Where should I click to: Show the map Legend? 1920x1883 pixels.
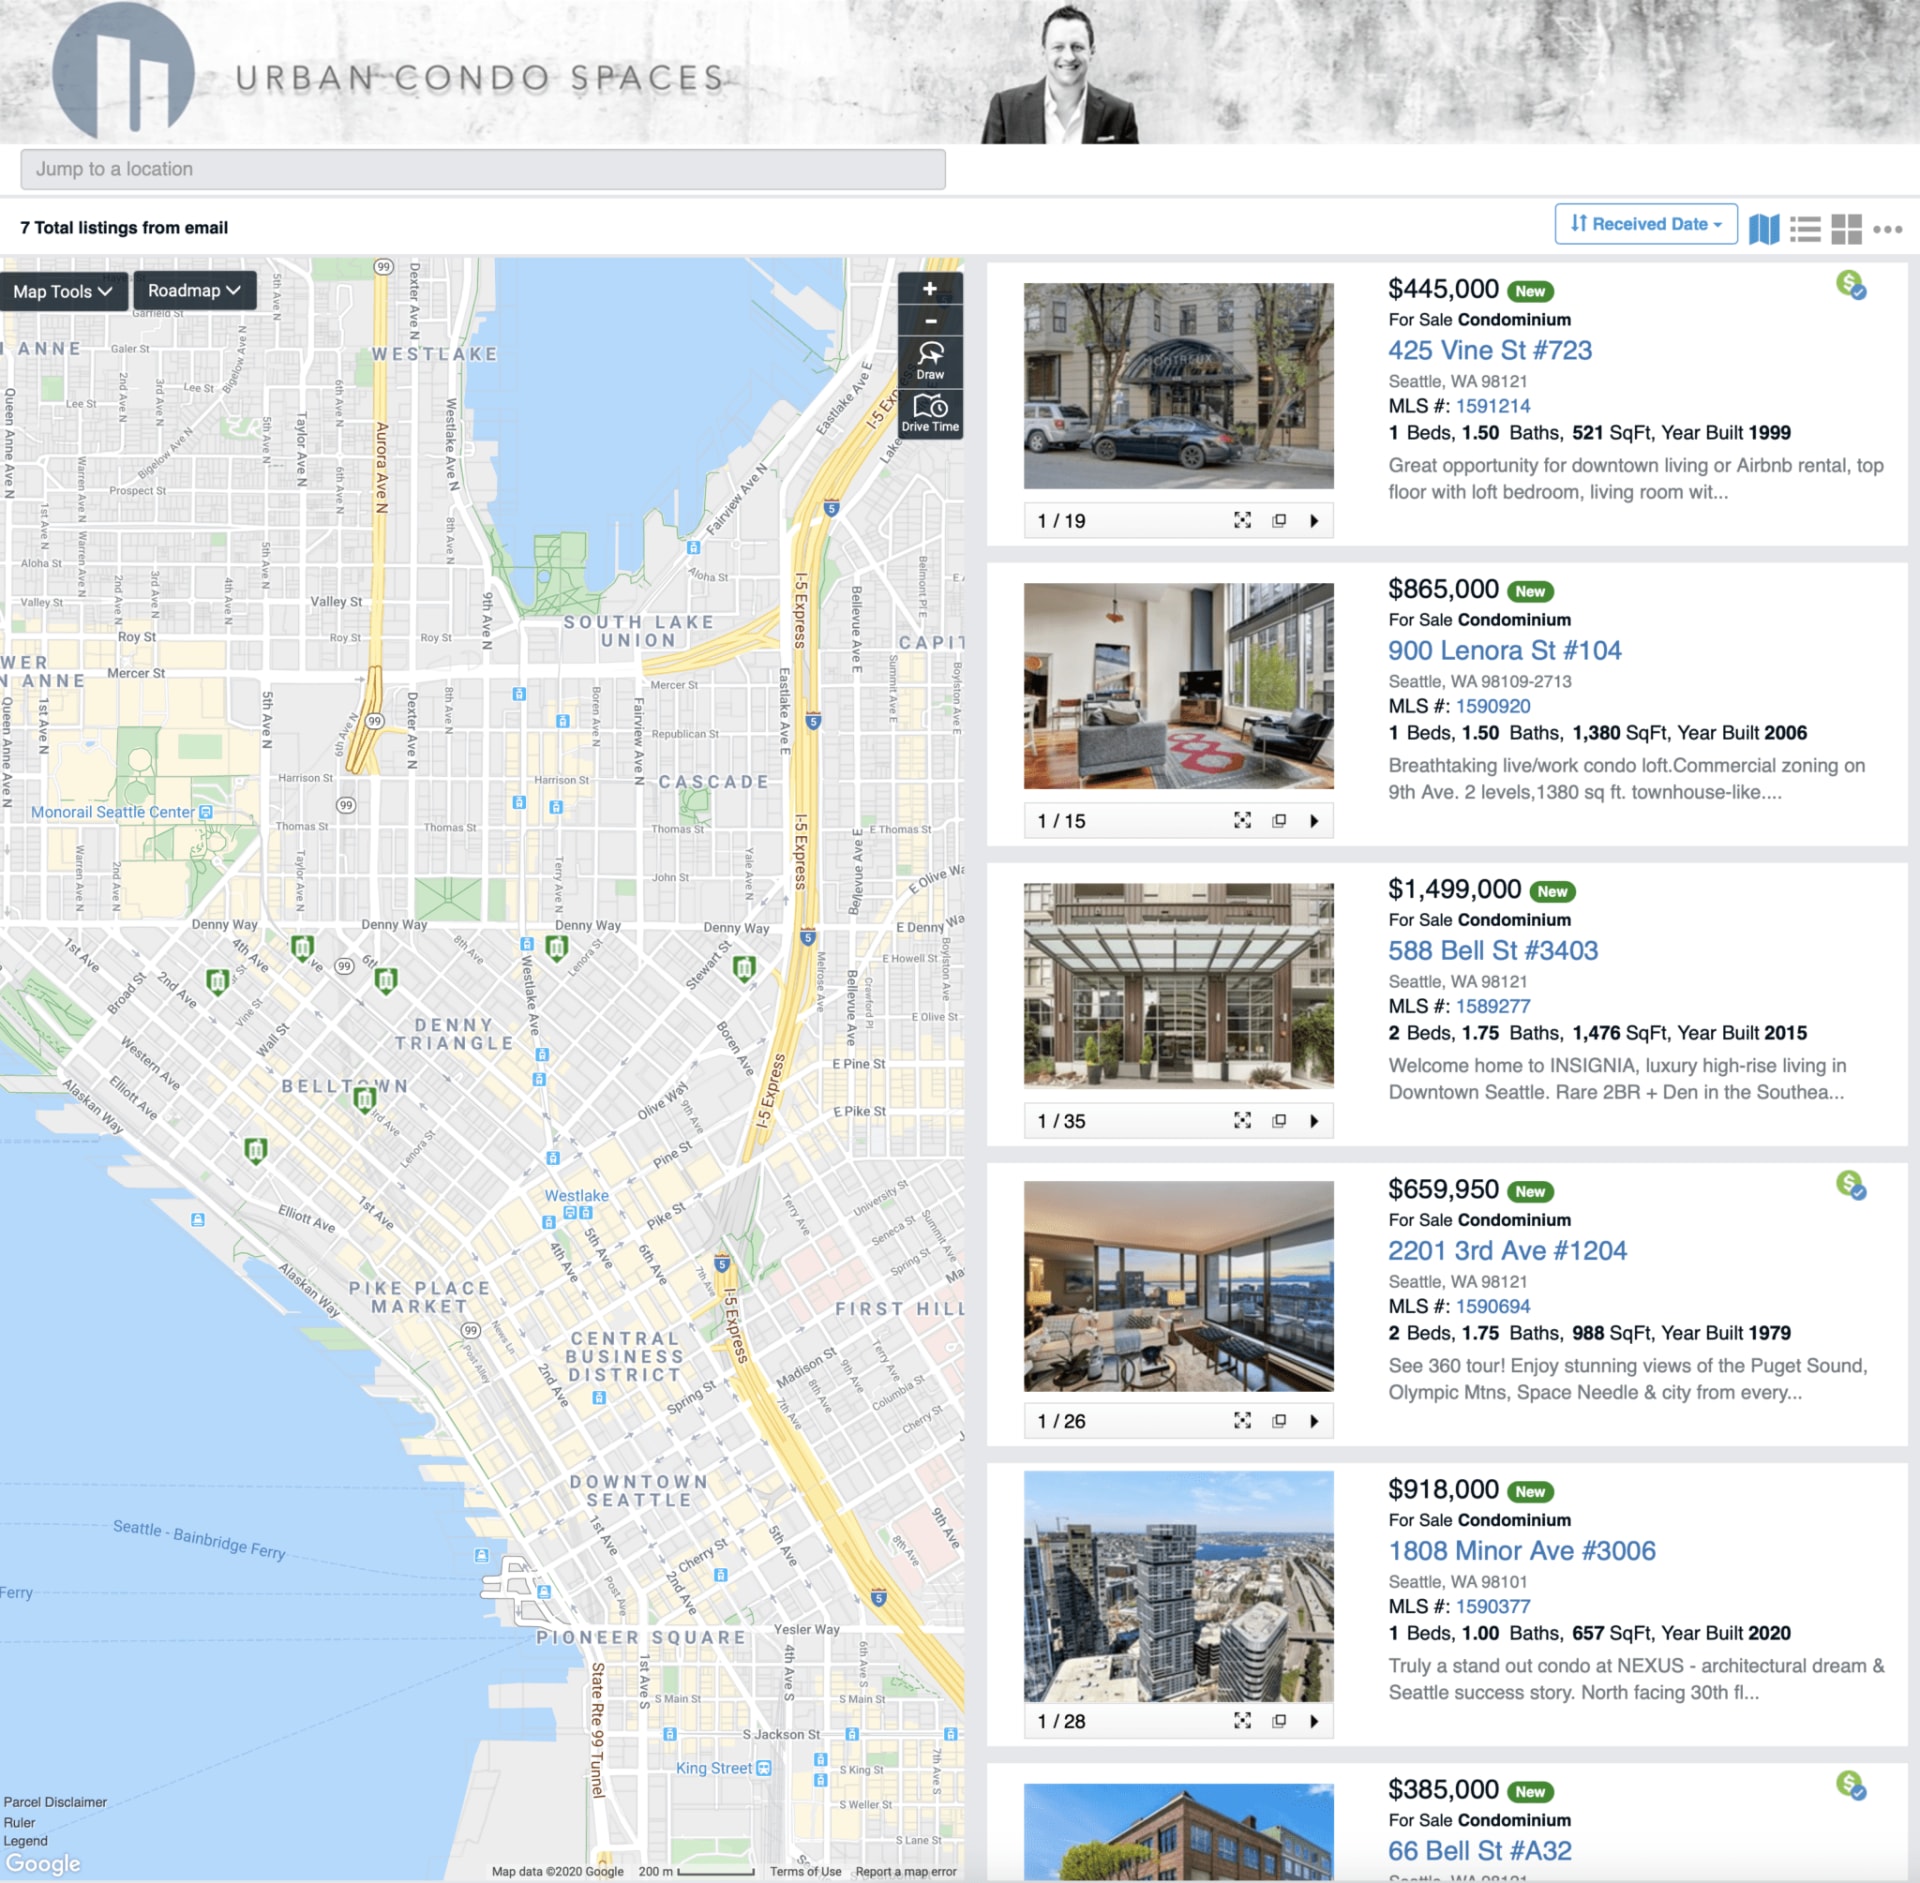click(25, 1841)
